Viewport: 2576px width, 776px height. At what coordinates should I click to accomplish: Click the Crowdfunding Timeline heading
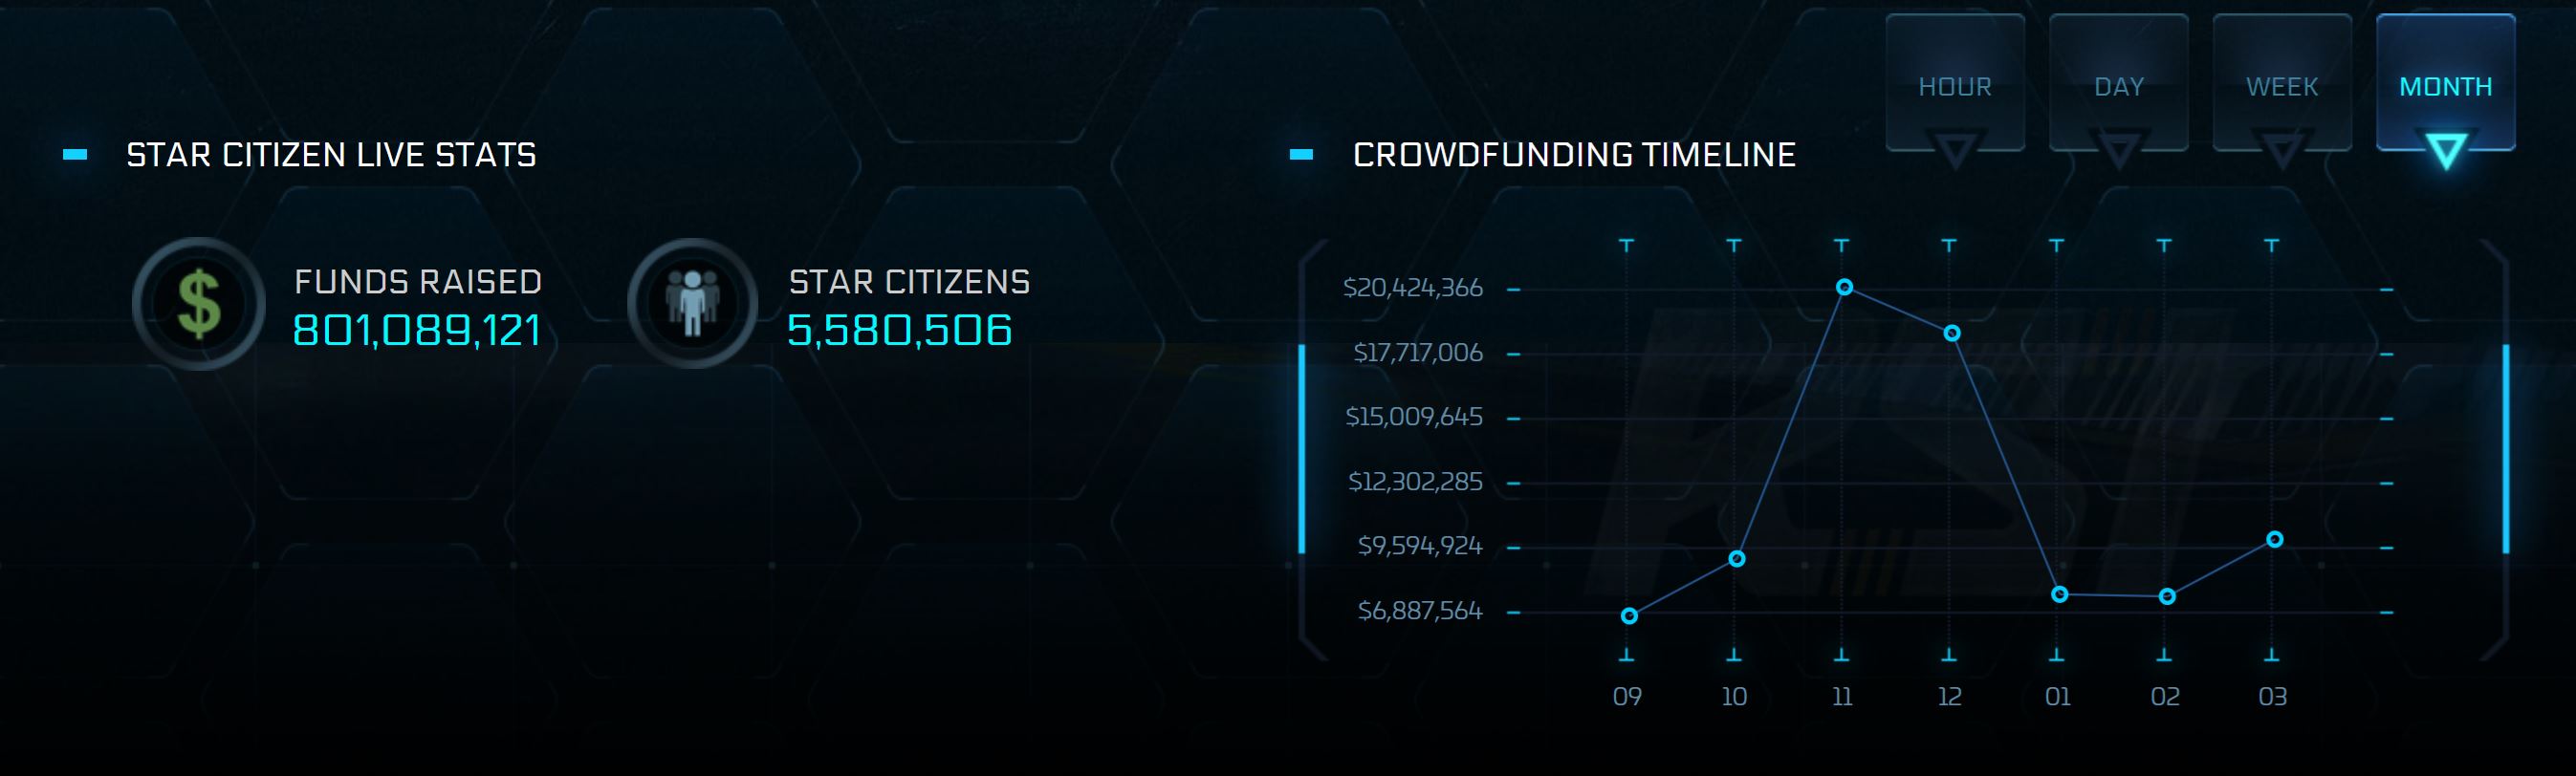point(1574,155)
